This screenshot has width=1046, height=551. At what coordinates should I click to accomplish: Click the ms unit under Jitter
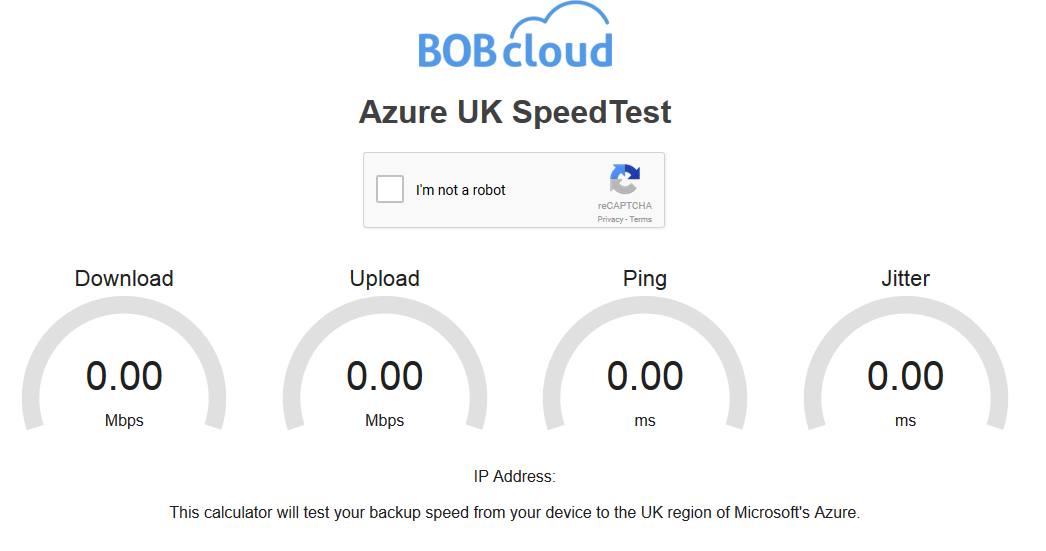(905, 421)
